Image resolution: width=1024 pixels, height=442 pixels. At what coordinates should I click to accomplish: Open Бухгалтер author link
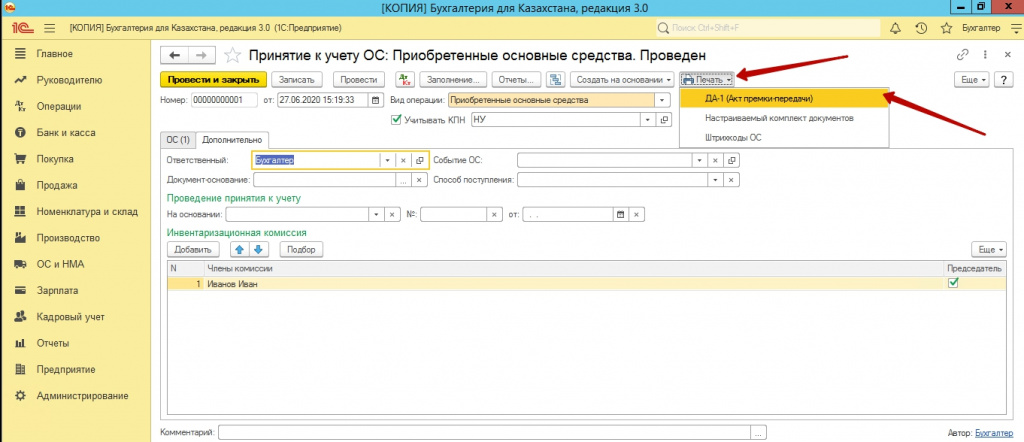point(995,432)
